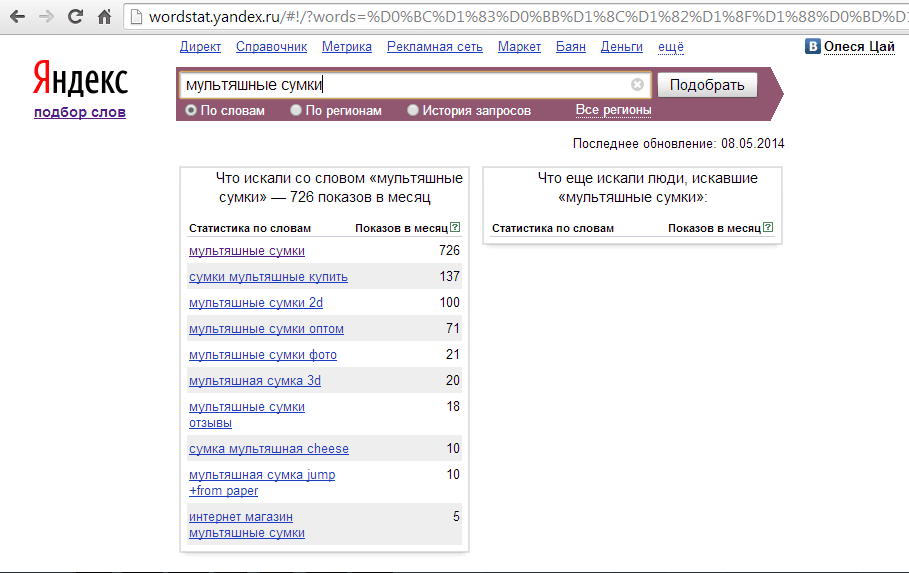Reload the page with refresh icon
This screenshot has height=573, width=909.
tap(75, 17)
